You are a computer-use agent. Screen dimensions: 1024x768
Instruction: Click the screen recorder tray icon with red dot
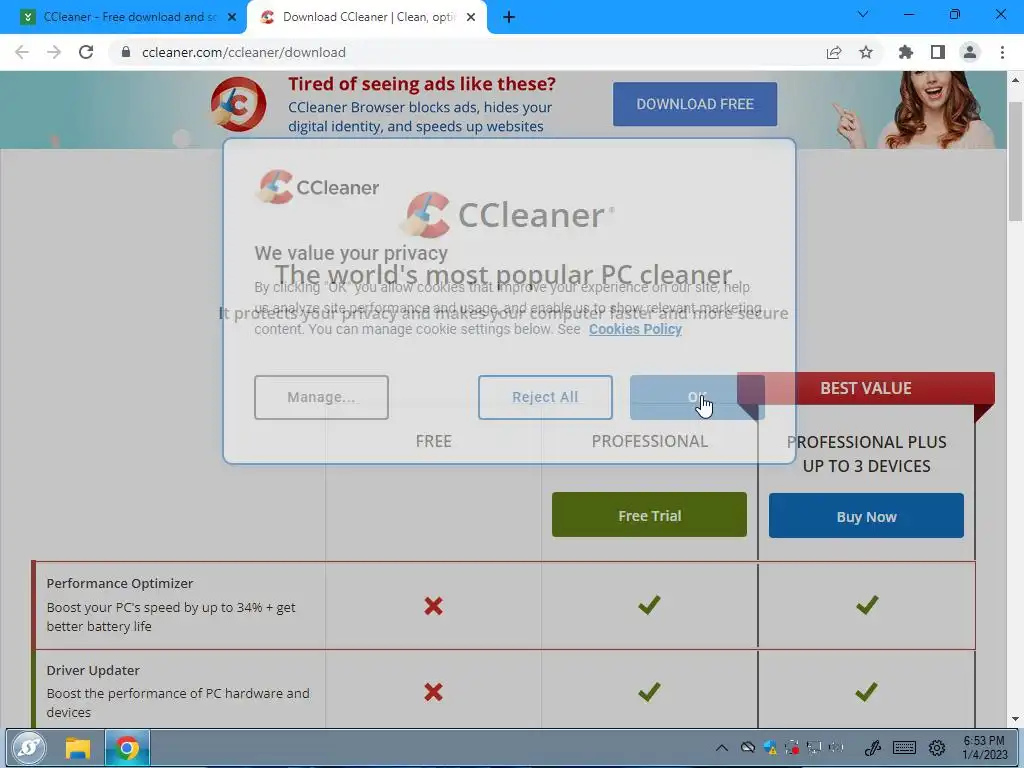point(792,747)
